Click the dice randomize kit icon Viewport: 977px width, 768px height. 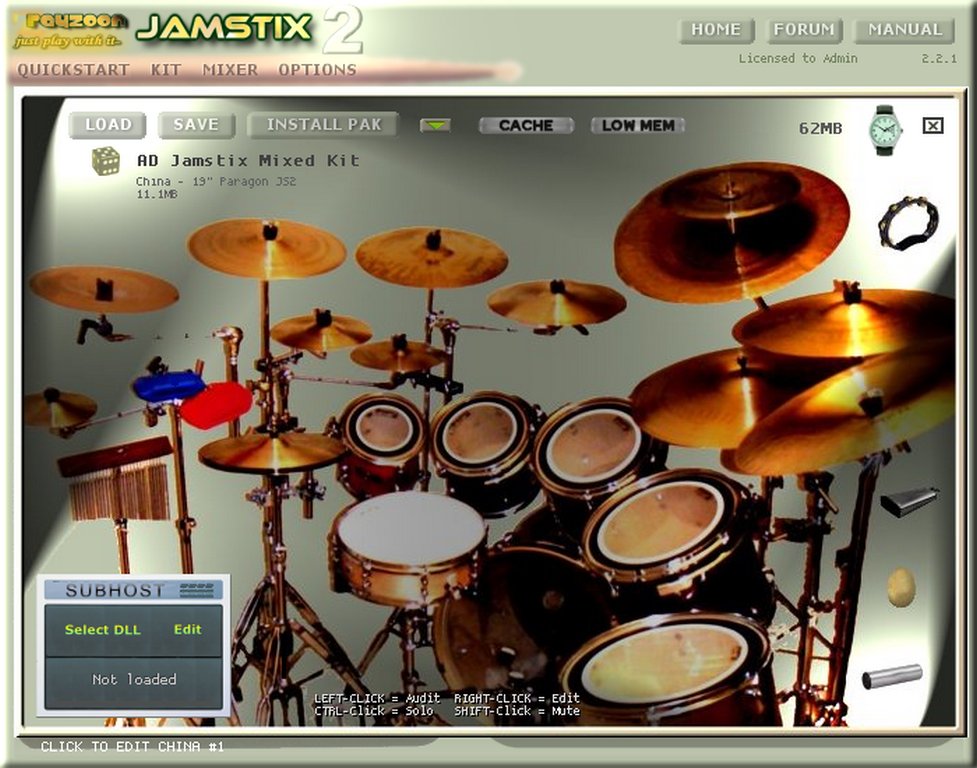point(106,161)
